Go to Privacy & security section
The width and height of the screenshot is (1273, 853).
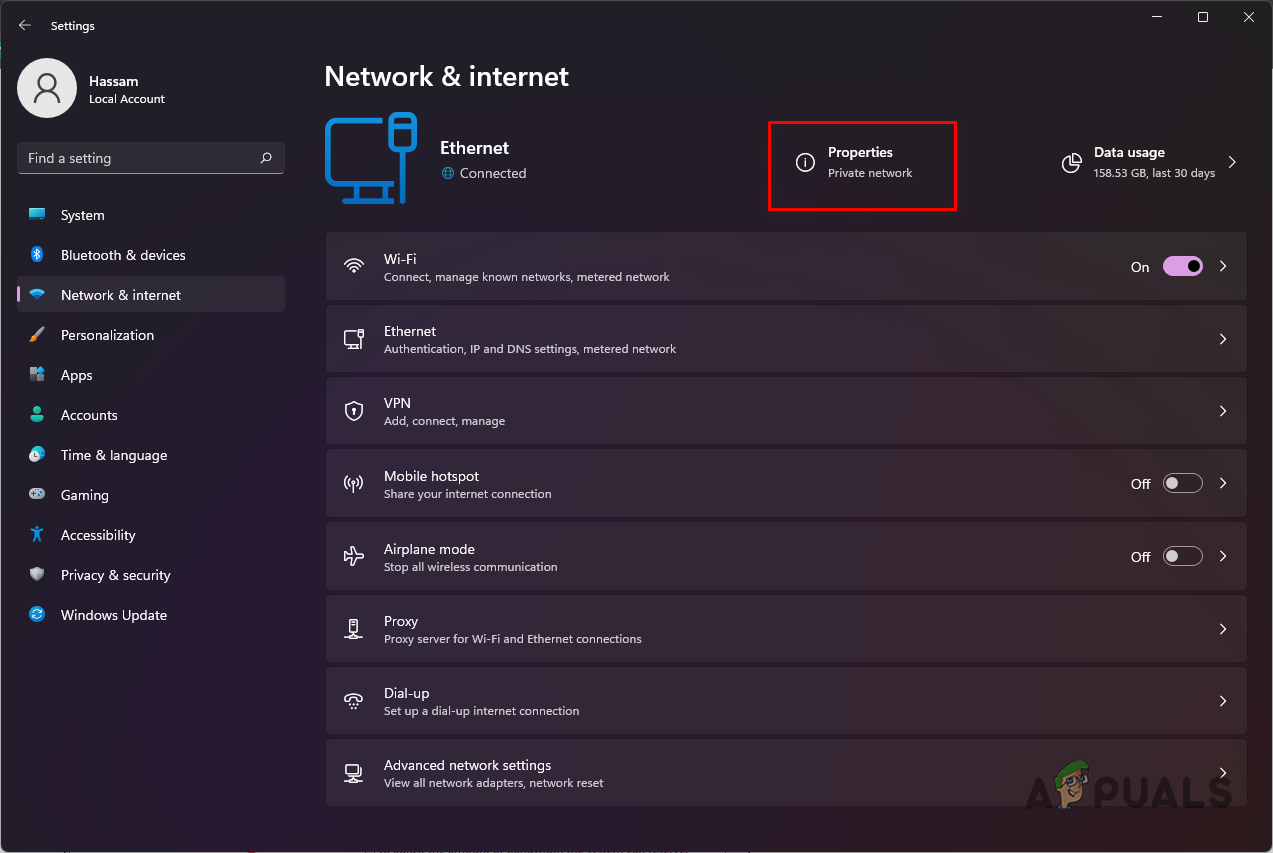[x=115, y=575]
